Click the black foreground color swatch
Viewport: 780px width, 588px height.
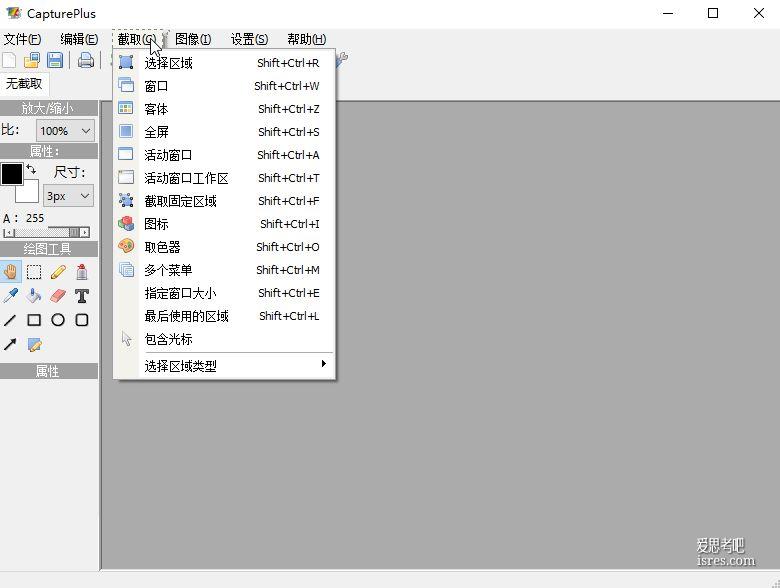[x=12, y=174]
